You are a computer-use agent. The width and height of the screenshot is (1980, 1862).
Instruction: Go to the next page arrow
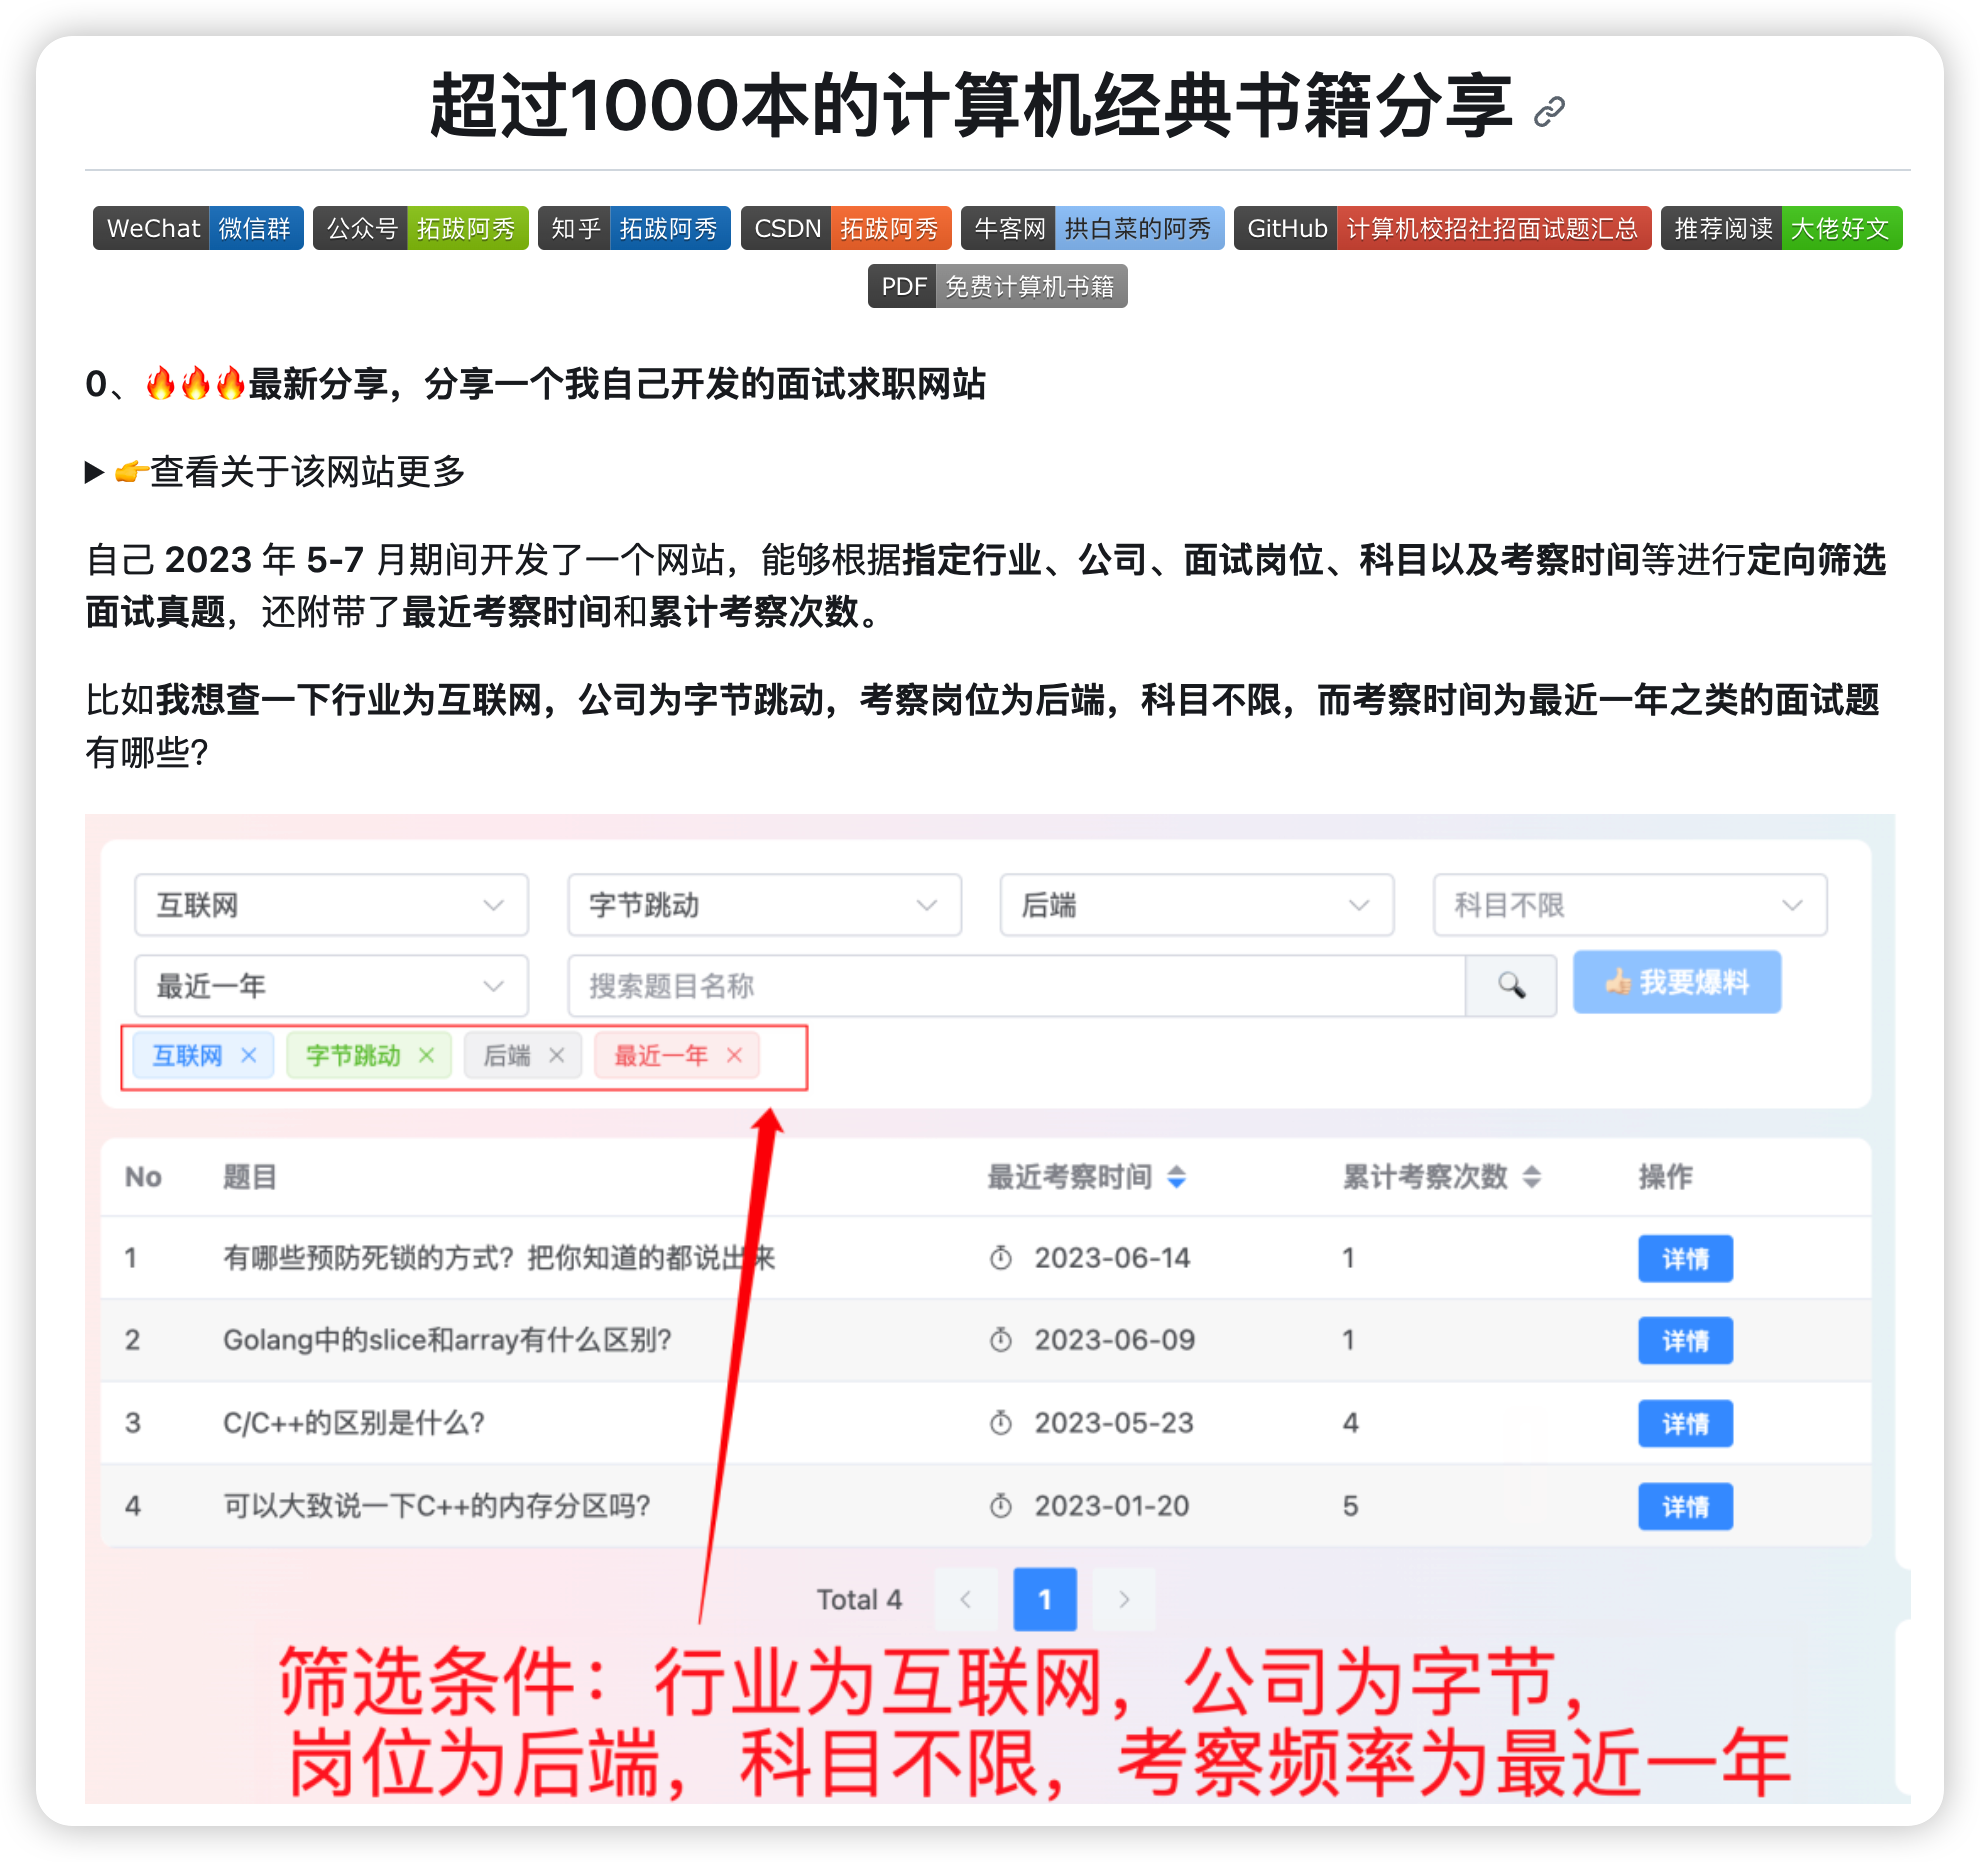tap(1124, 1599)
